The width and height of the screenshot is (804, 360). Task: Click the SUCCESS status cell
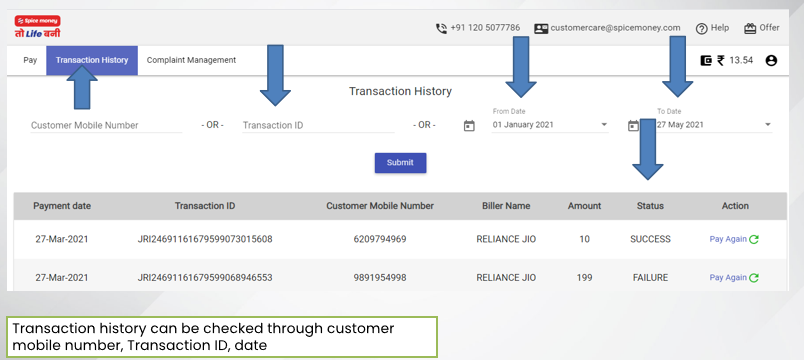[x=650, y=239]
